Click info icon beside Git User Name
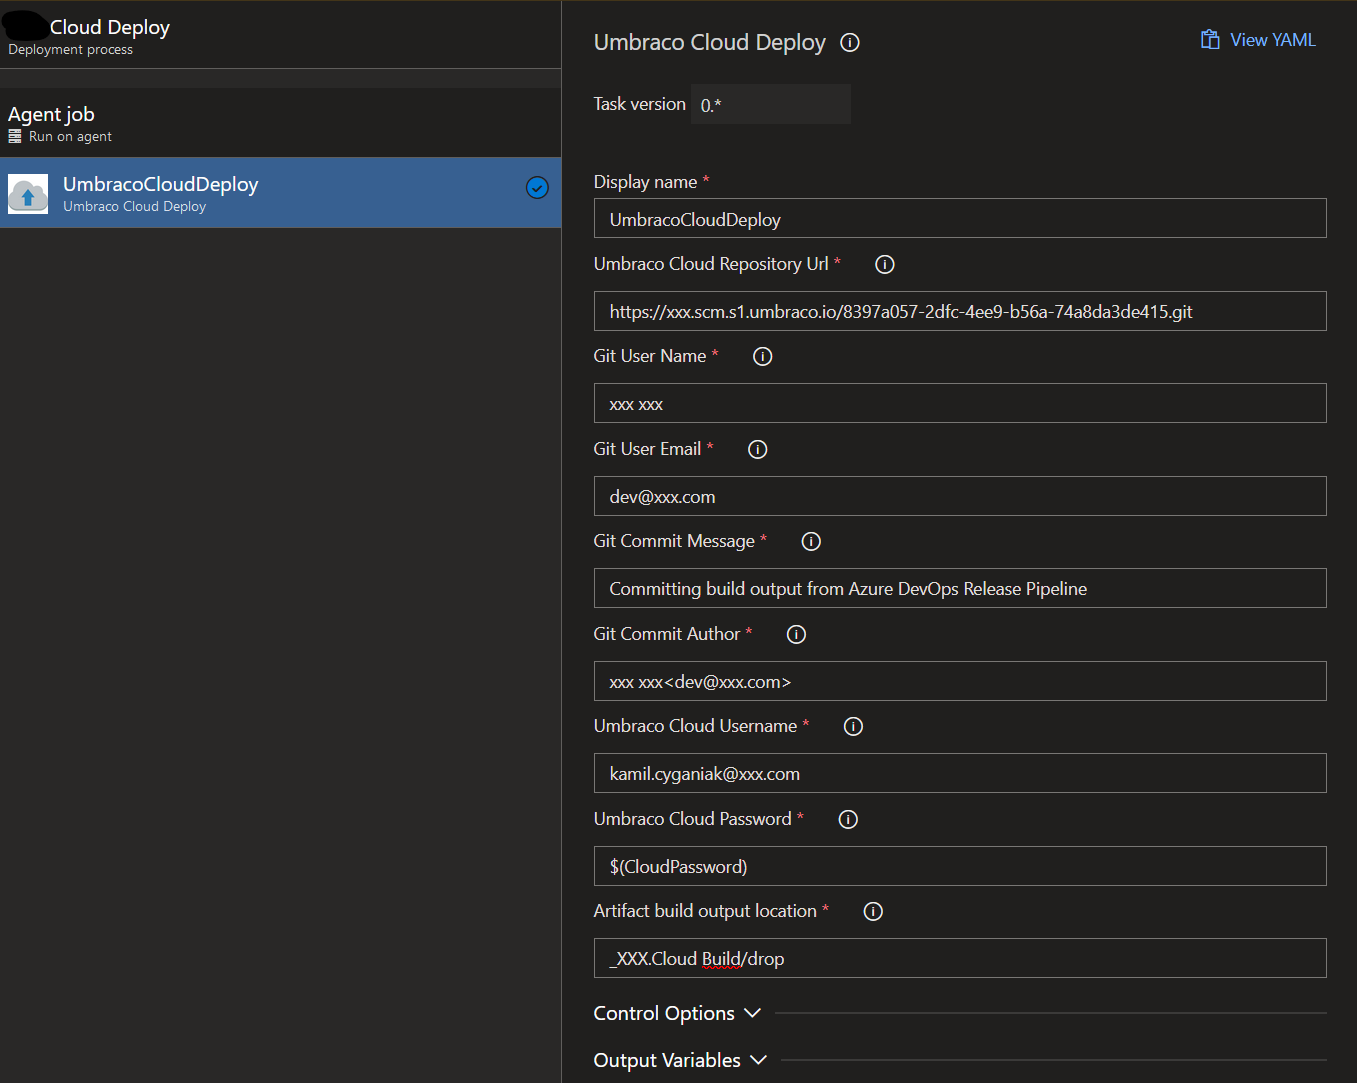1357x1083 pixels. [x=762, y=356]
